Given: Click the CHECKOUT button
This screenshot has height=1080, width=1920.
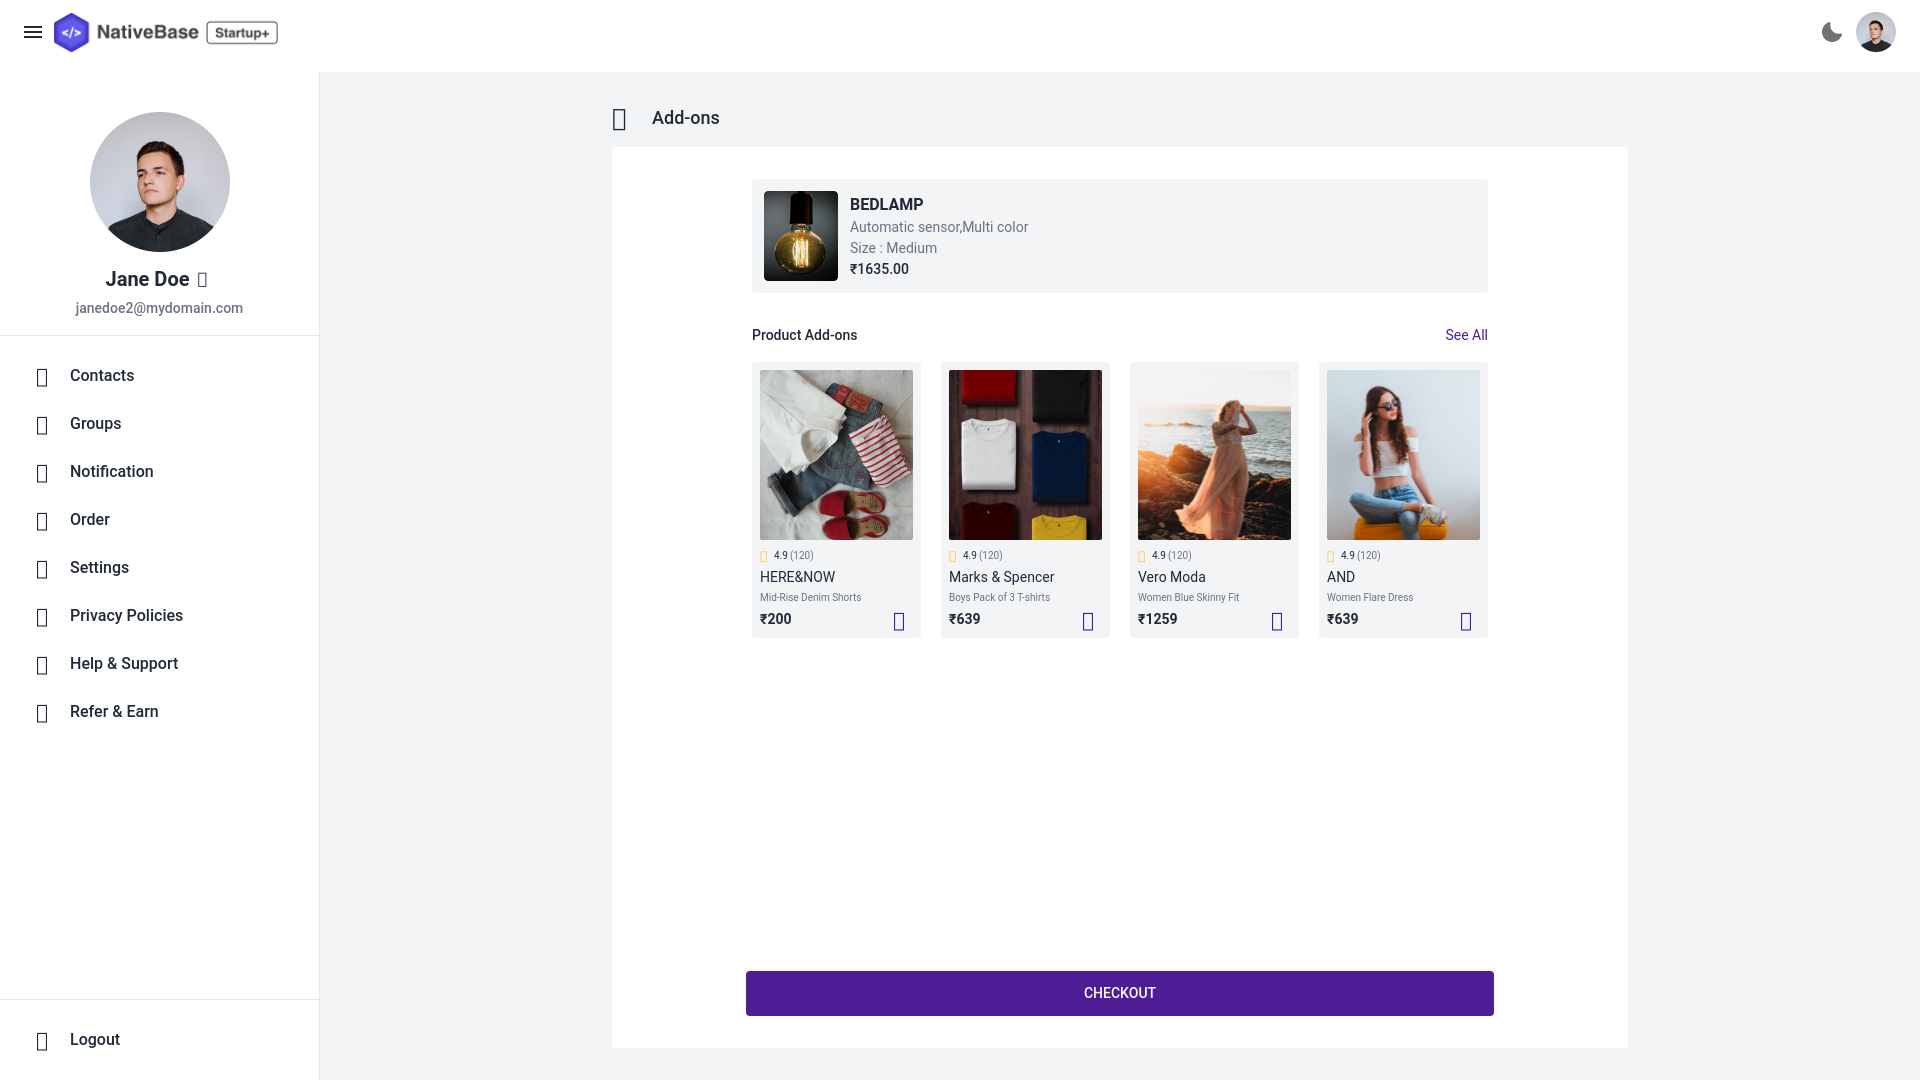Looking at the screenshot, I should (1120, 993).
